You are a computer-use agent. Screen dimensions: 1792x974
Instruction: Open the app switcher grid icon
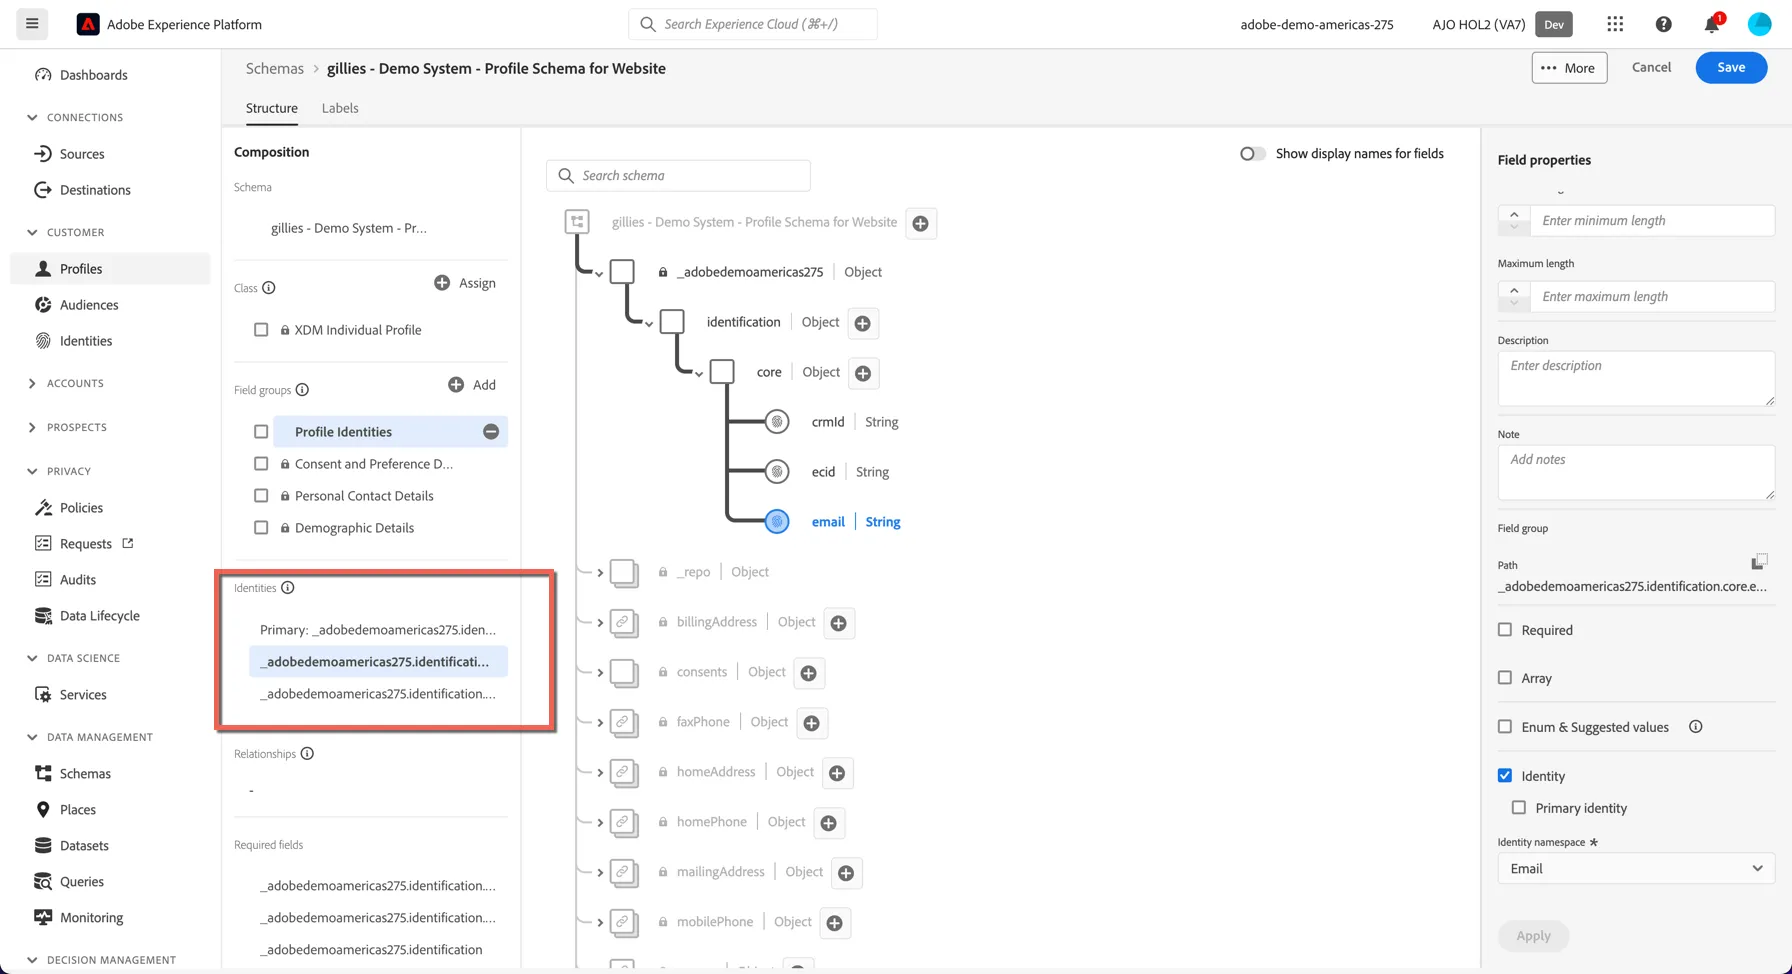coord(1615,24)
